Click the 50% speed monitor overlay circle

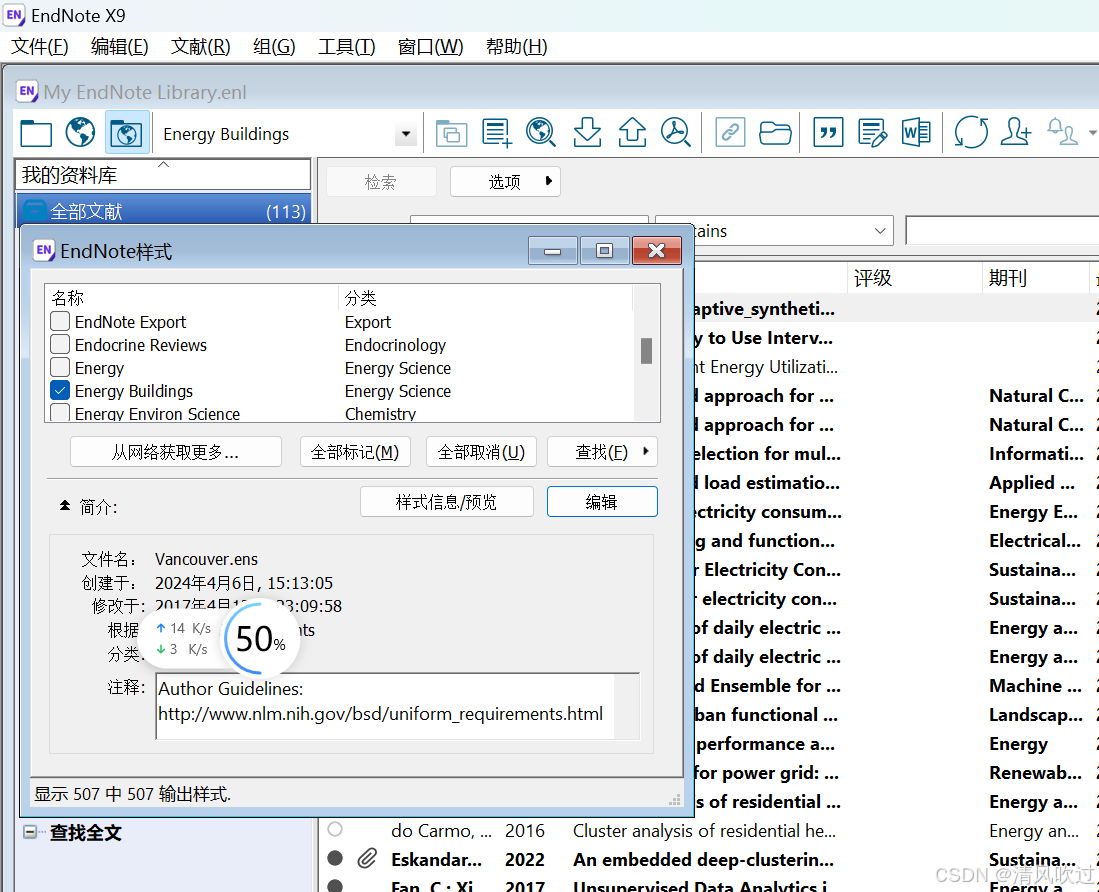tap(261, 639)
